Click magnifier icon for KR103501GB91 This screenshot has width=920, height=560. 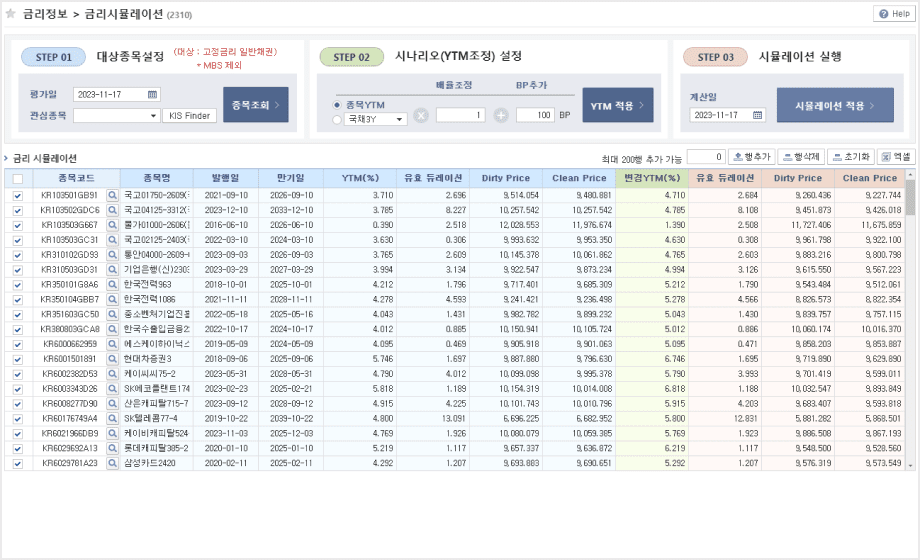click(x=112, y=195)
